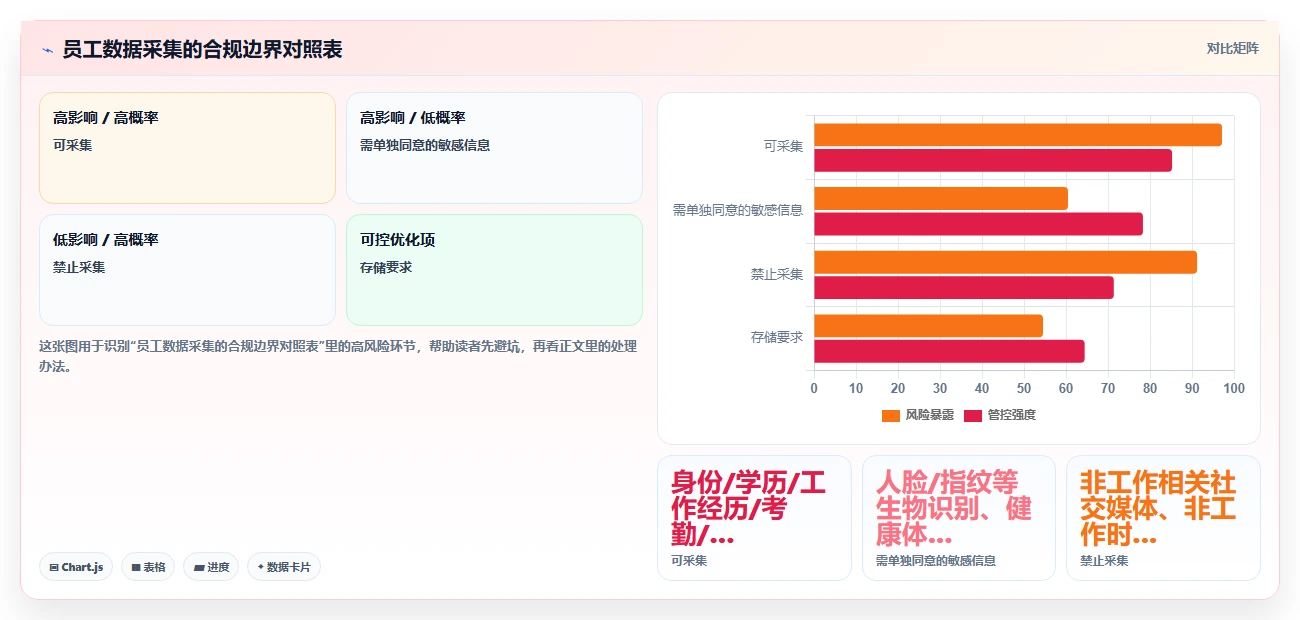The image size is (1300, 620).
Task: Click the 可采集 chart axis label
Action: (783, 146)
